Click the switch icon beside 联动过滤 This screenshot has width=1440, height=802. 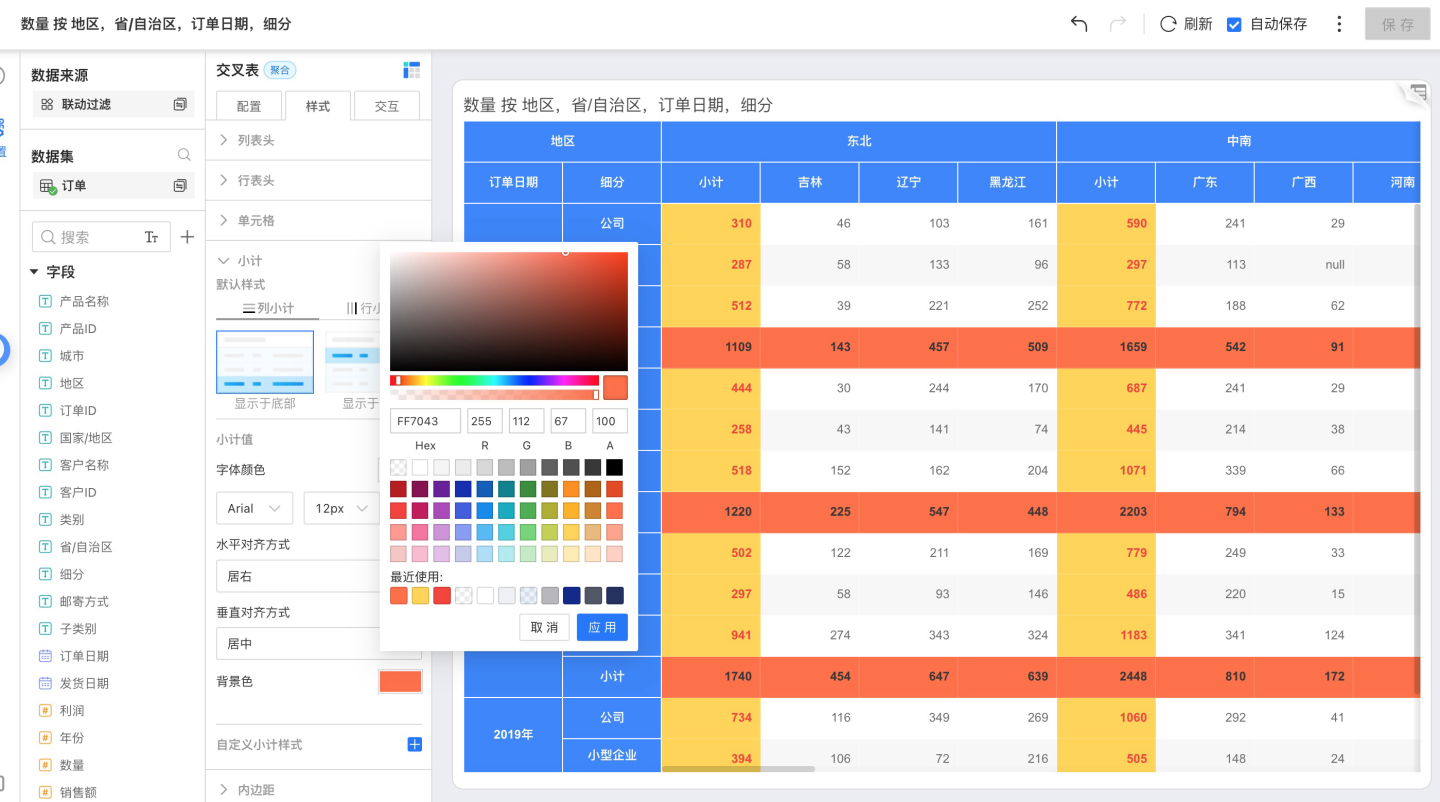(x=180, y=104)
